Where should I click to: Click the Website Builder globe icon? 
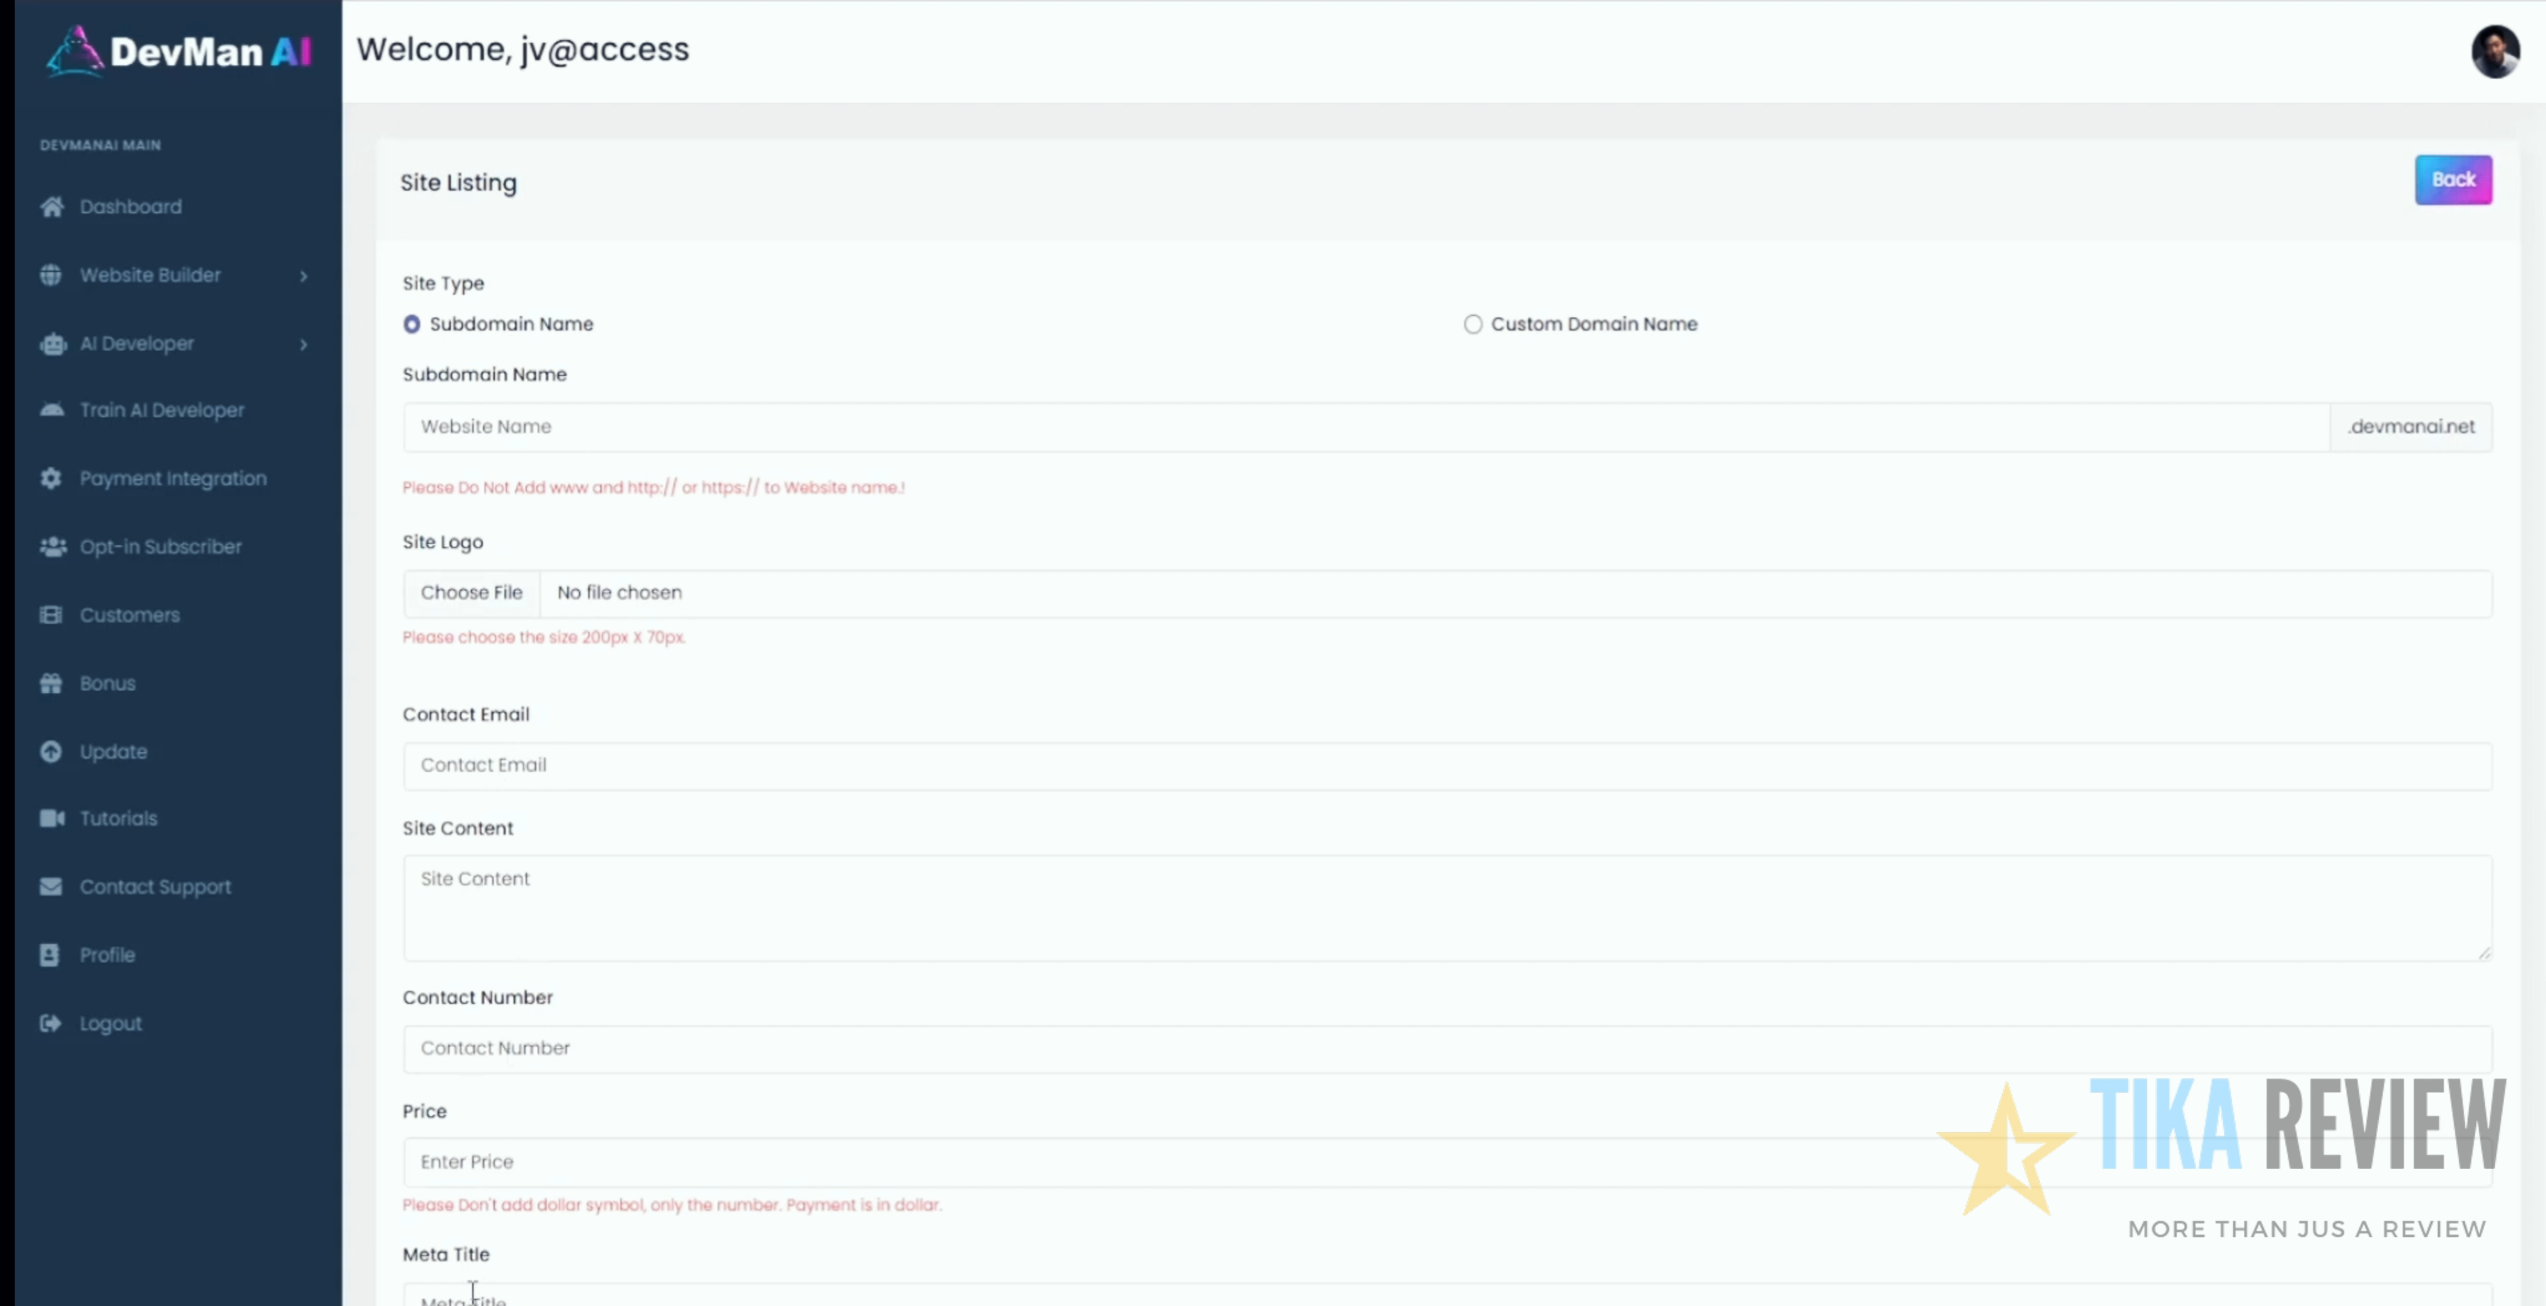[51, 275]
